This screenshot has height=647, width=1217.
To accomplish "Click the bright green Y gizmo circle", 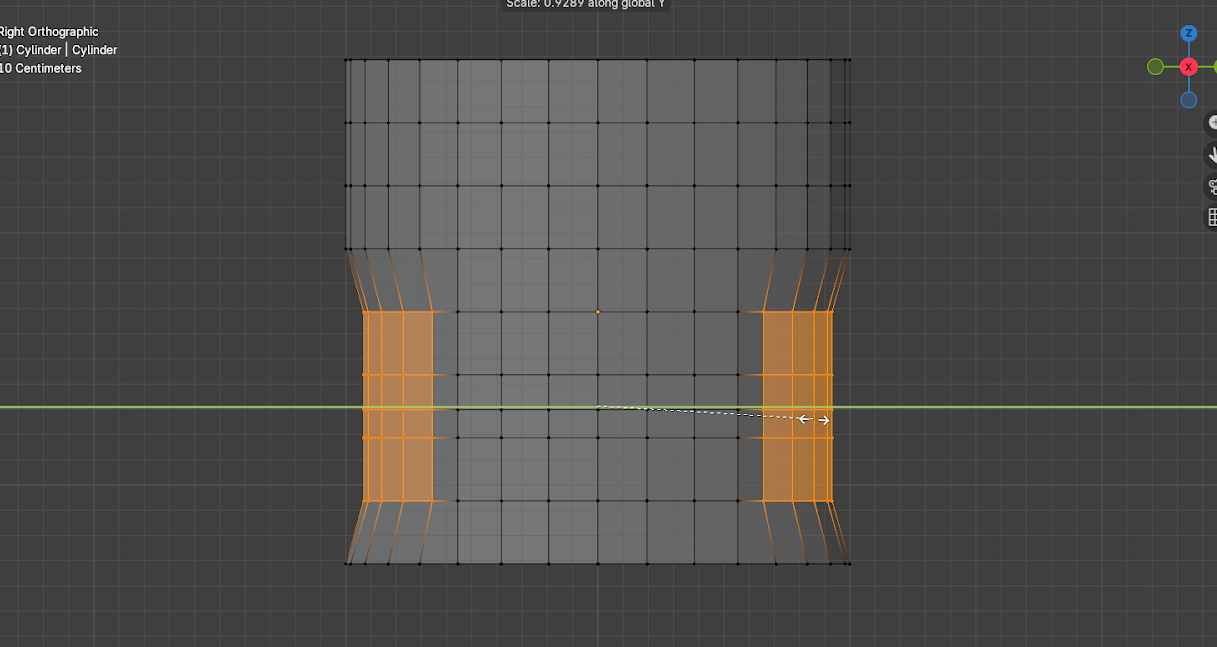I will pyautogui.click(x=1213, y=67).
